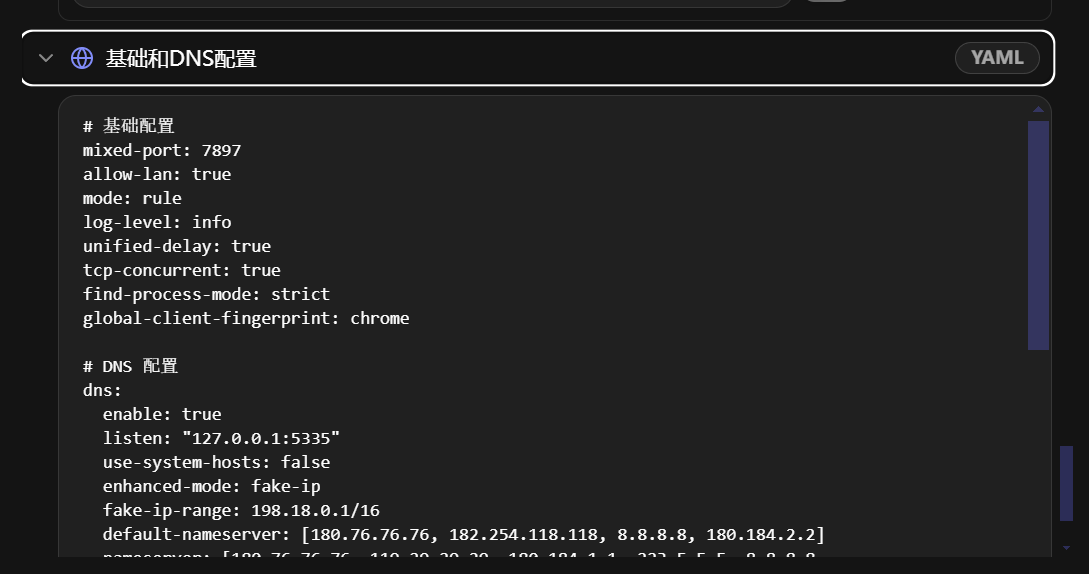This screenshot has width=1089, height=574.
Task: Place cursor on the mixed-port: 7897 line
Action: coord(162,150)
